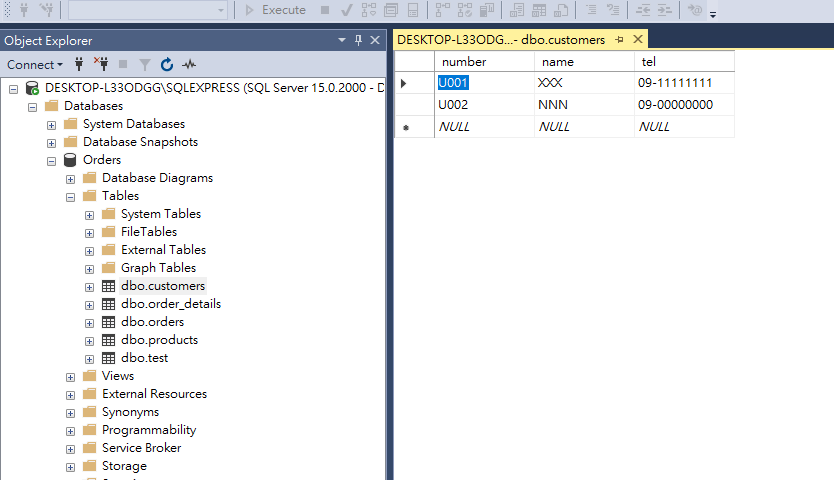Switch to the dbo.customers document tab

pyautogui.click(x=500, y=40)
